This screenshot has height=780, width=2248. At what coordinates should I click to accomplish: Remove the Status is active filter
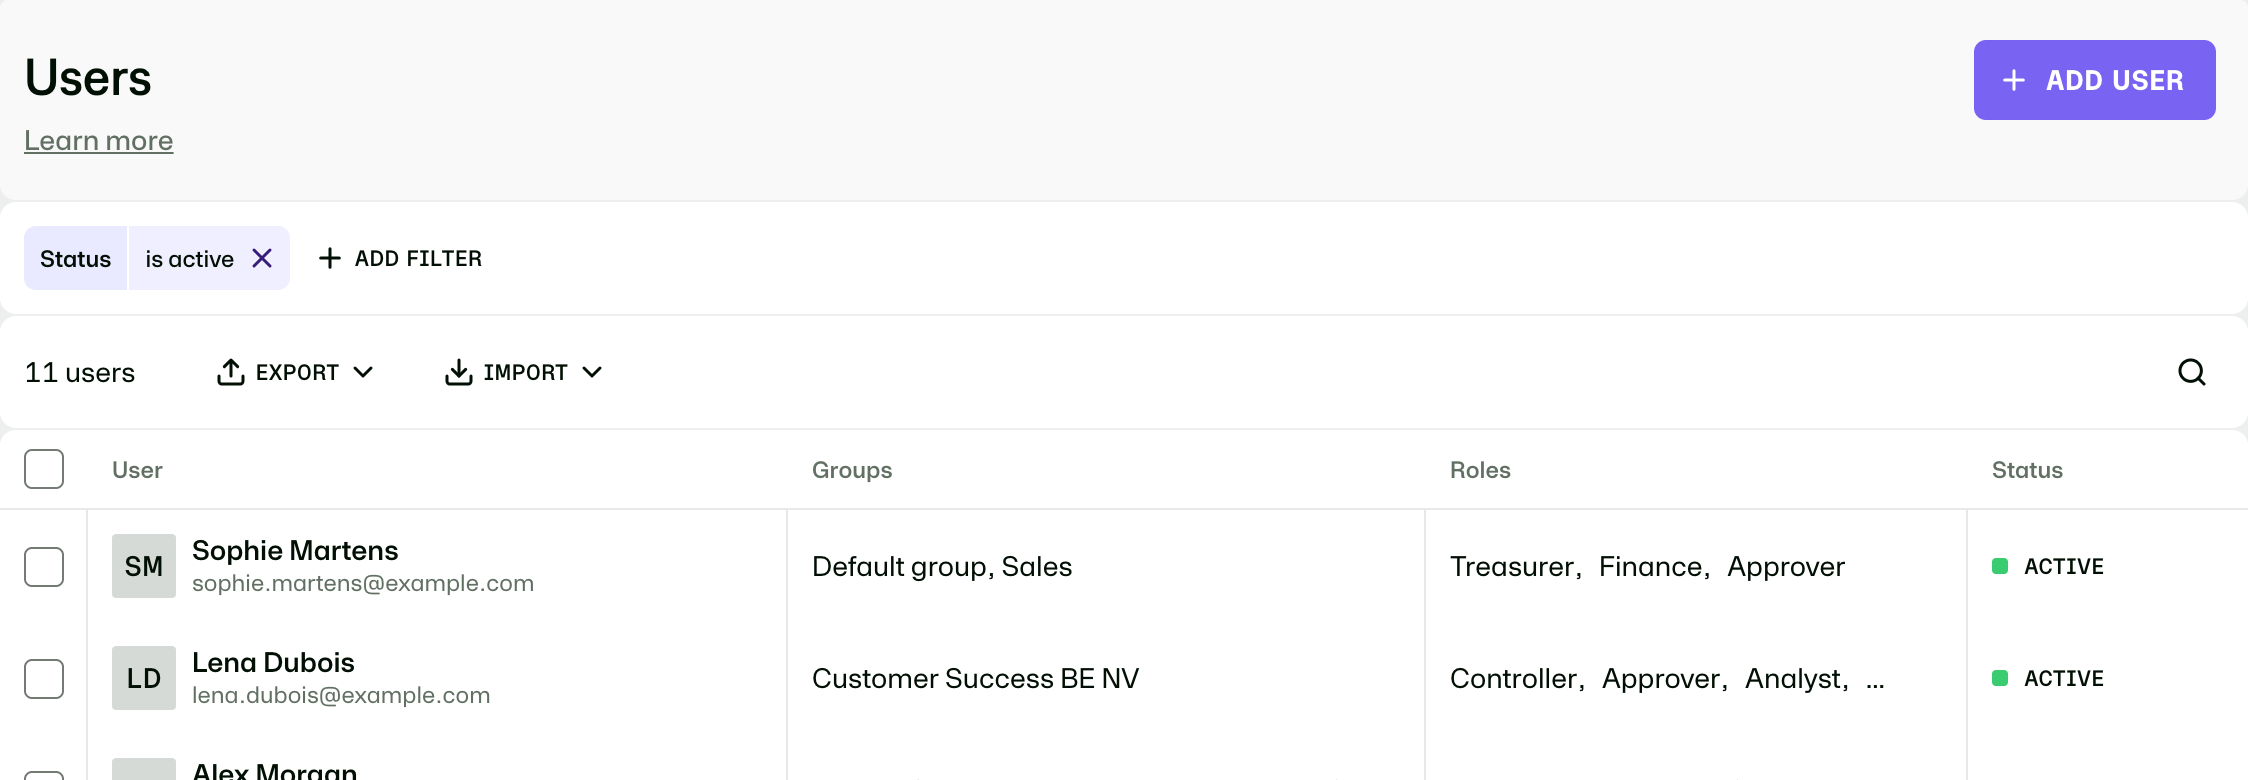262,258
